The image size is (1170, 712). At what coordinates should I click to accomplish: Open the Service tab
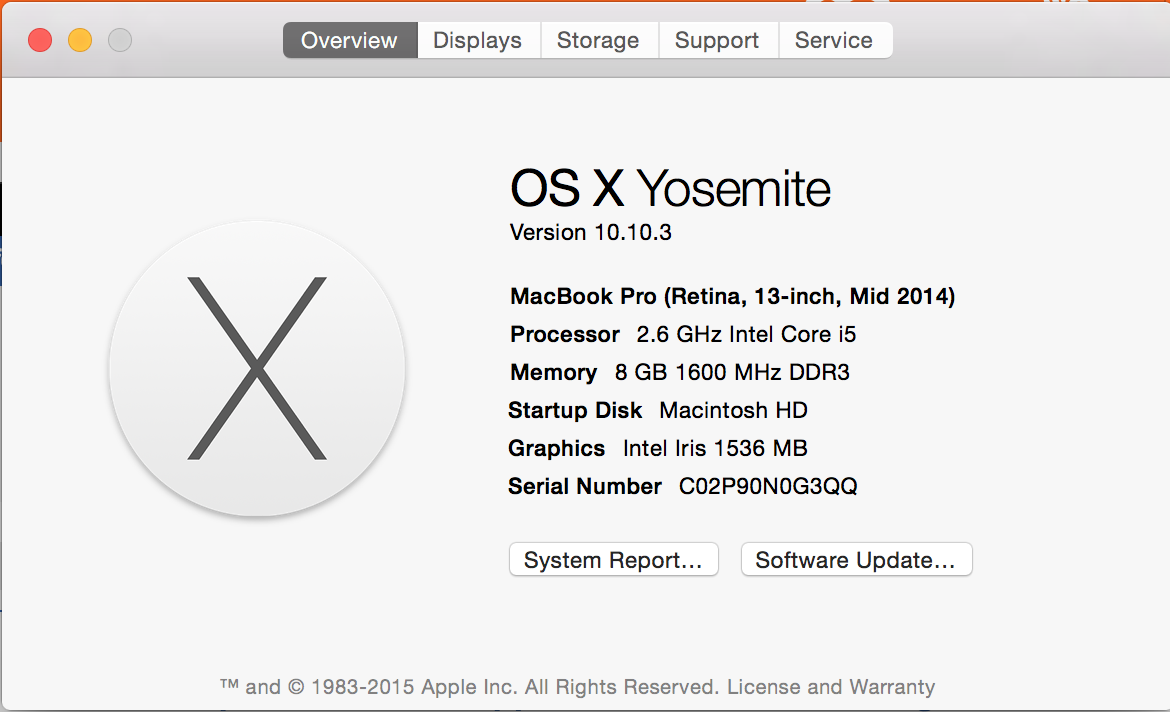834,41
